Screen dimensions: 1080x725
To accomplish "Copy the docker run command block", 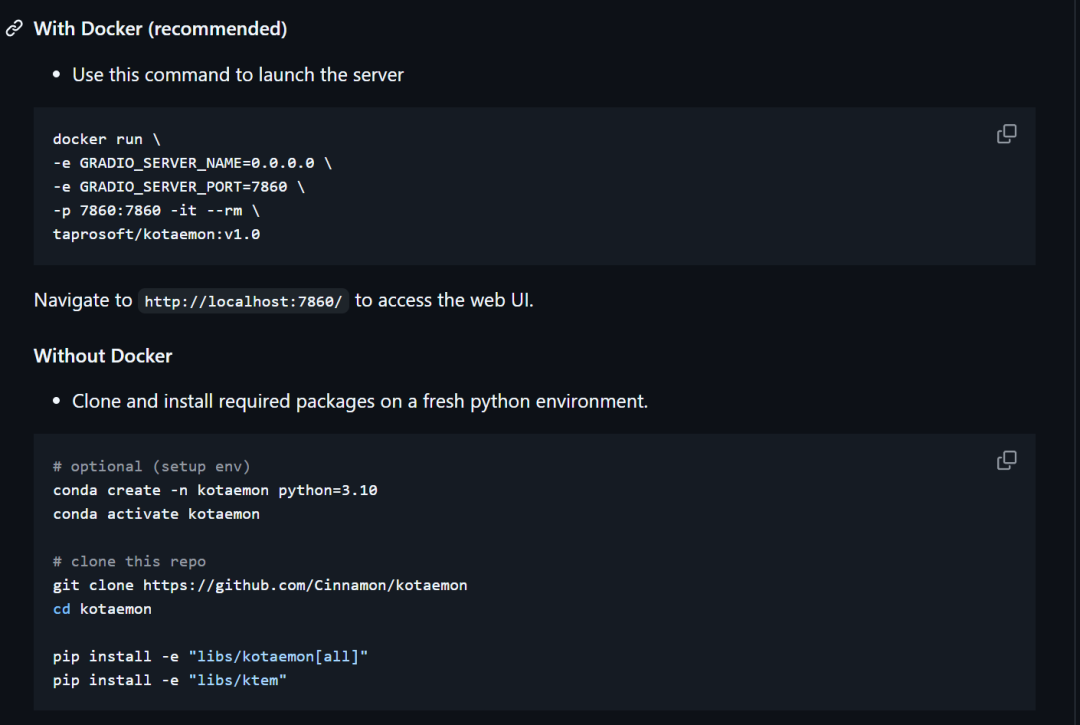I will [x=1007, y=134].
